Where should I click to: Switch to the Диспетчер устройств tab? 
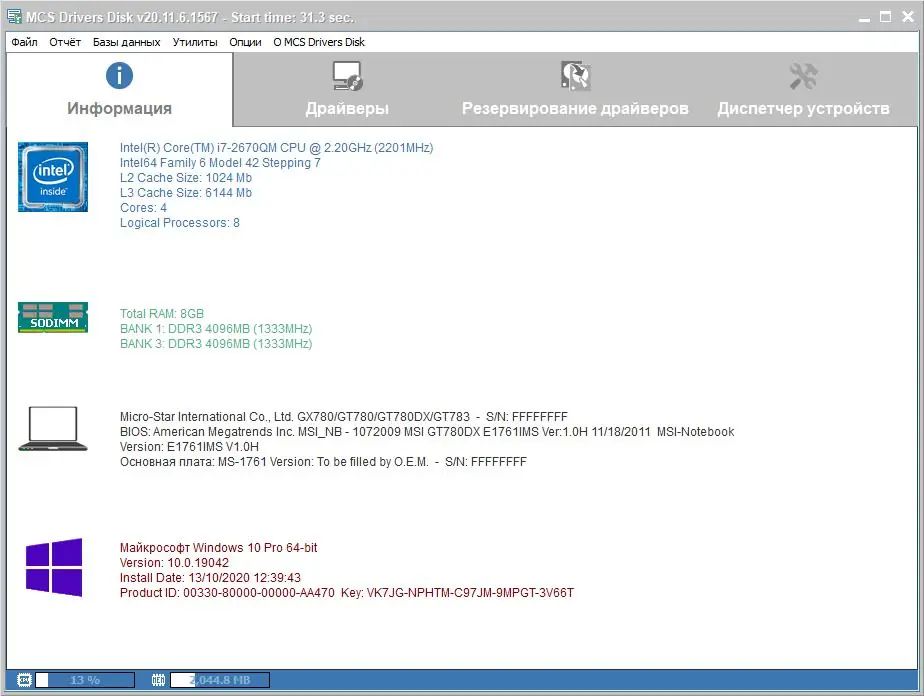[803, 89]
